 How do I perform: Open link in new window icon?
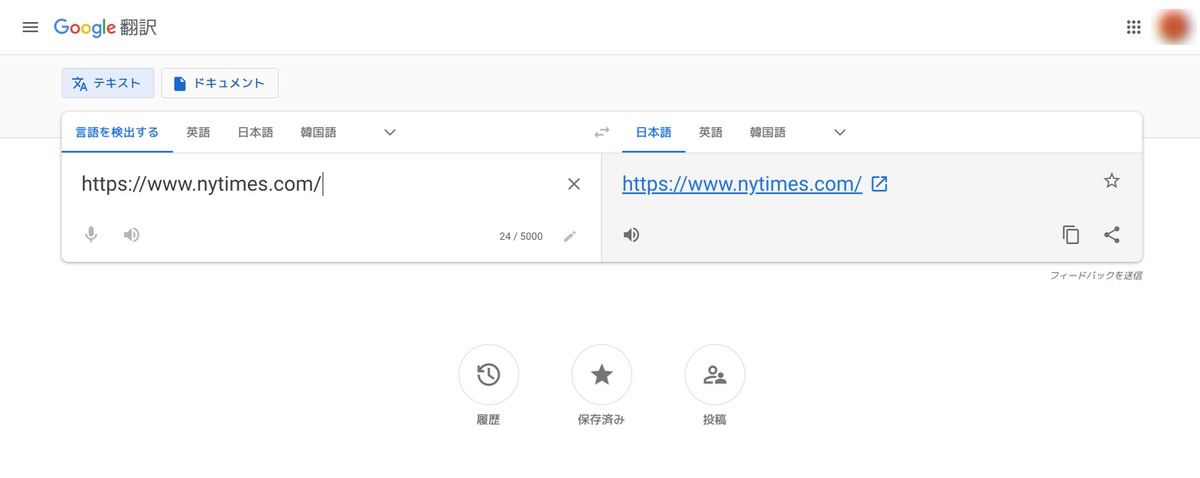pos(880,184)
